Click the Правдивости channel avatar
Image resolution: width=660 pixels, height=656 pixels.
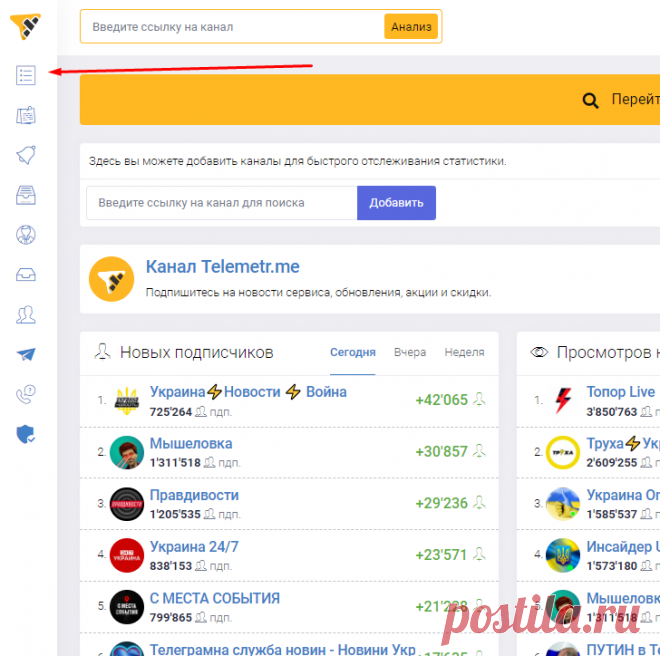127,504
